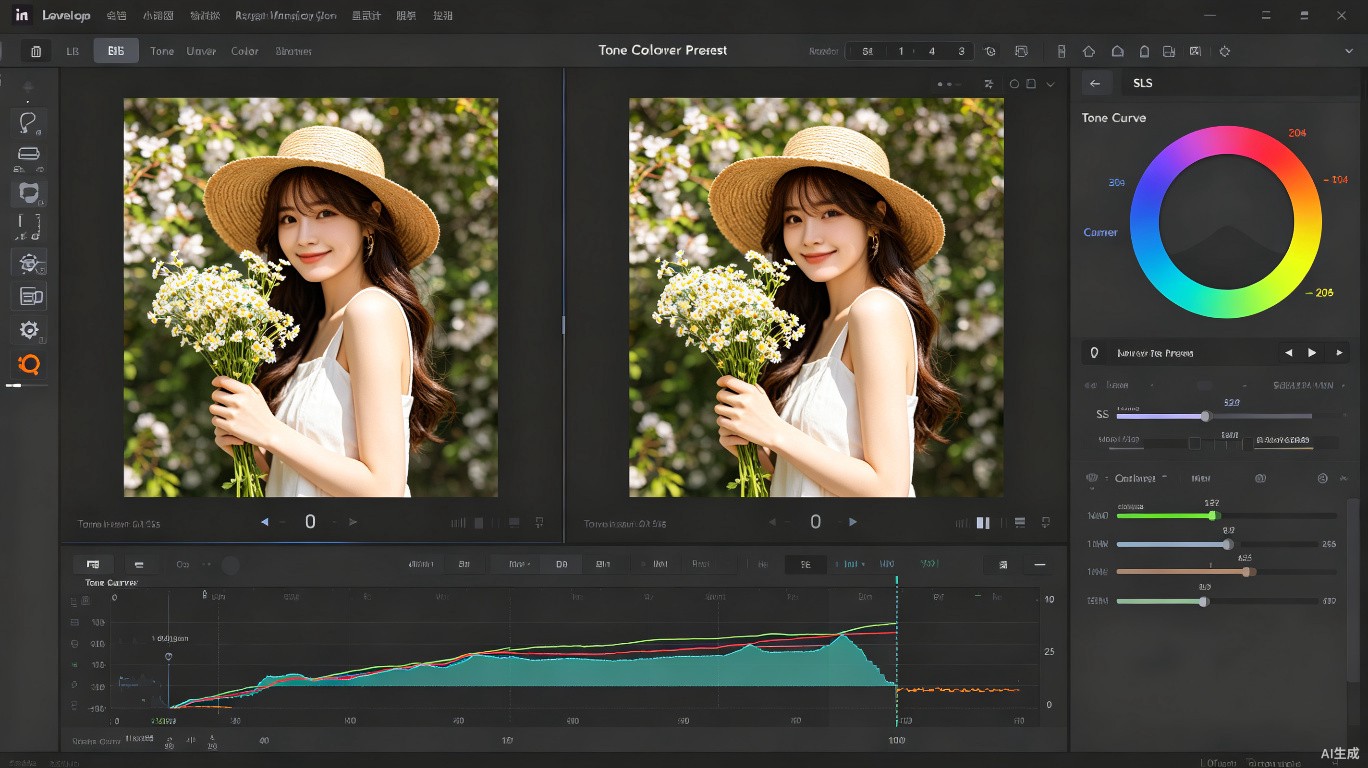1368x768 pixels.
Task: Click the minus button at curve toolbar right
Action: (1039, 565)
